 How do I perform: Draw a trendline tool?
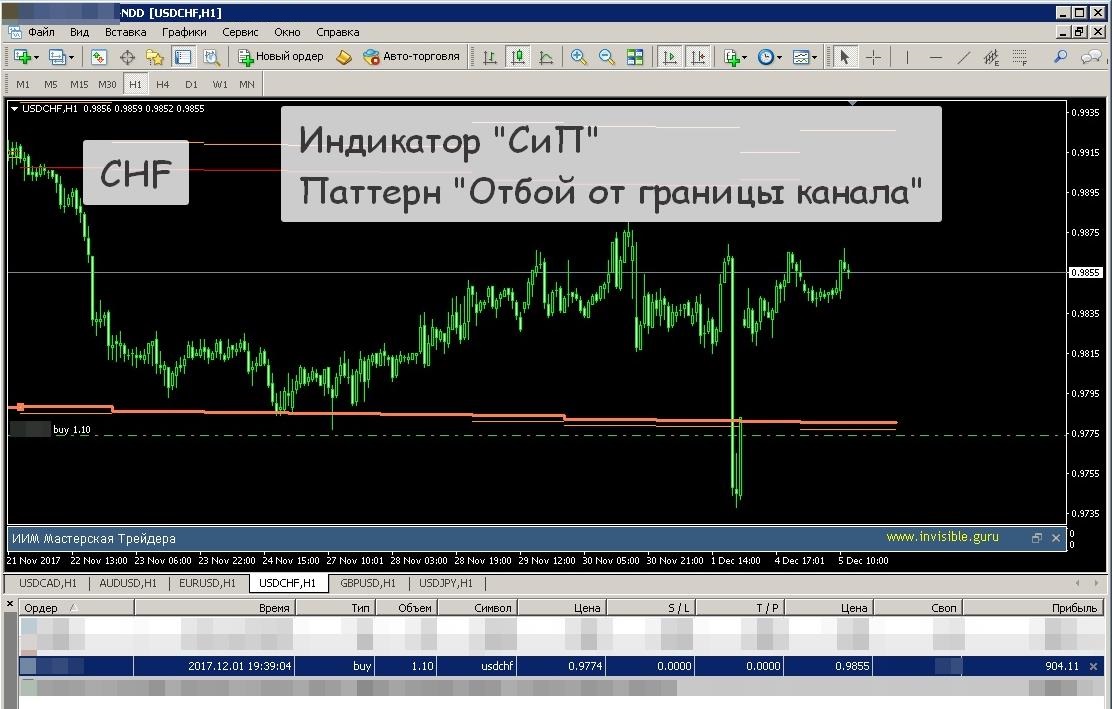(x=963, y=57)
